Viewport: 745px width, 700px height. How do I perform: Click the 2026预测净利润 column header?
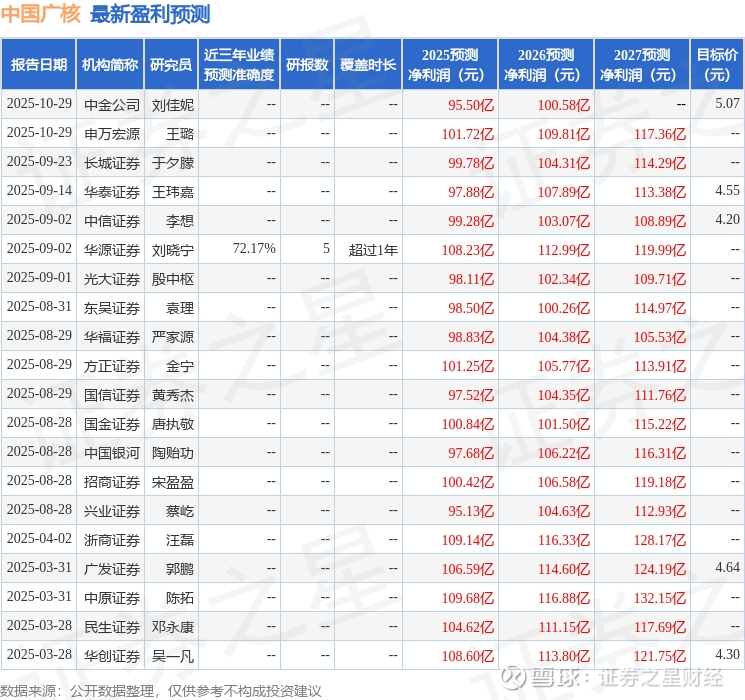(x=546, y=65)
